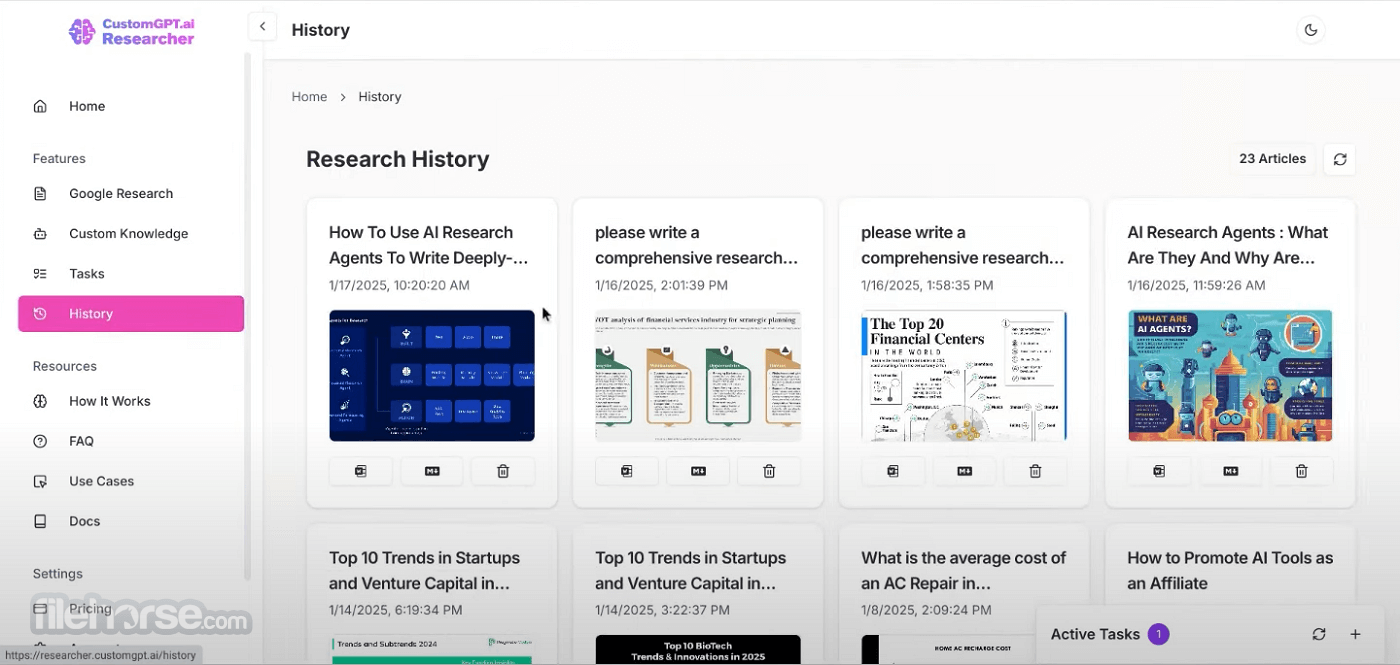Click the Top 10 BioTech Trends thumbnail
The image size is (1400, 665).
click(698, 650)
